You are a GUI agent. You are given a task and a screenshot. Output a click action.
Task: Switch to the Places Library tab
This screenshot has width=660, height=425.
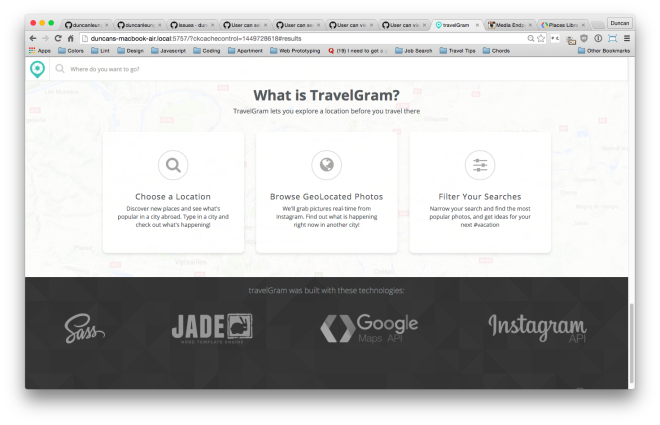[561, 25]
